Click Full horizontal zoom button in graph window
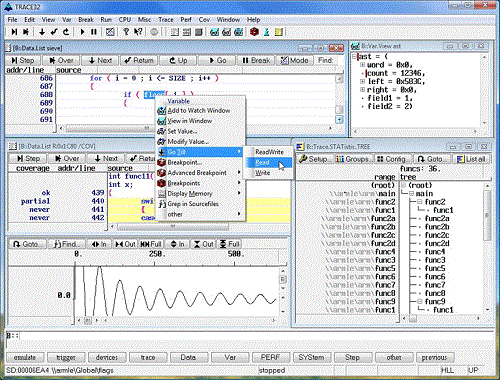This screenshot has width=500, height=380. coord(151,244)
